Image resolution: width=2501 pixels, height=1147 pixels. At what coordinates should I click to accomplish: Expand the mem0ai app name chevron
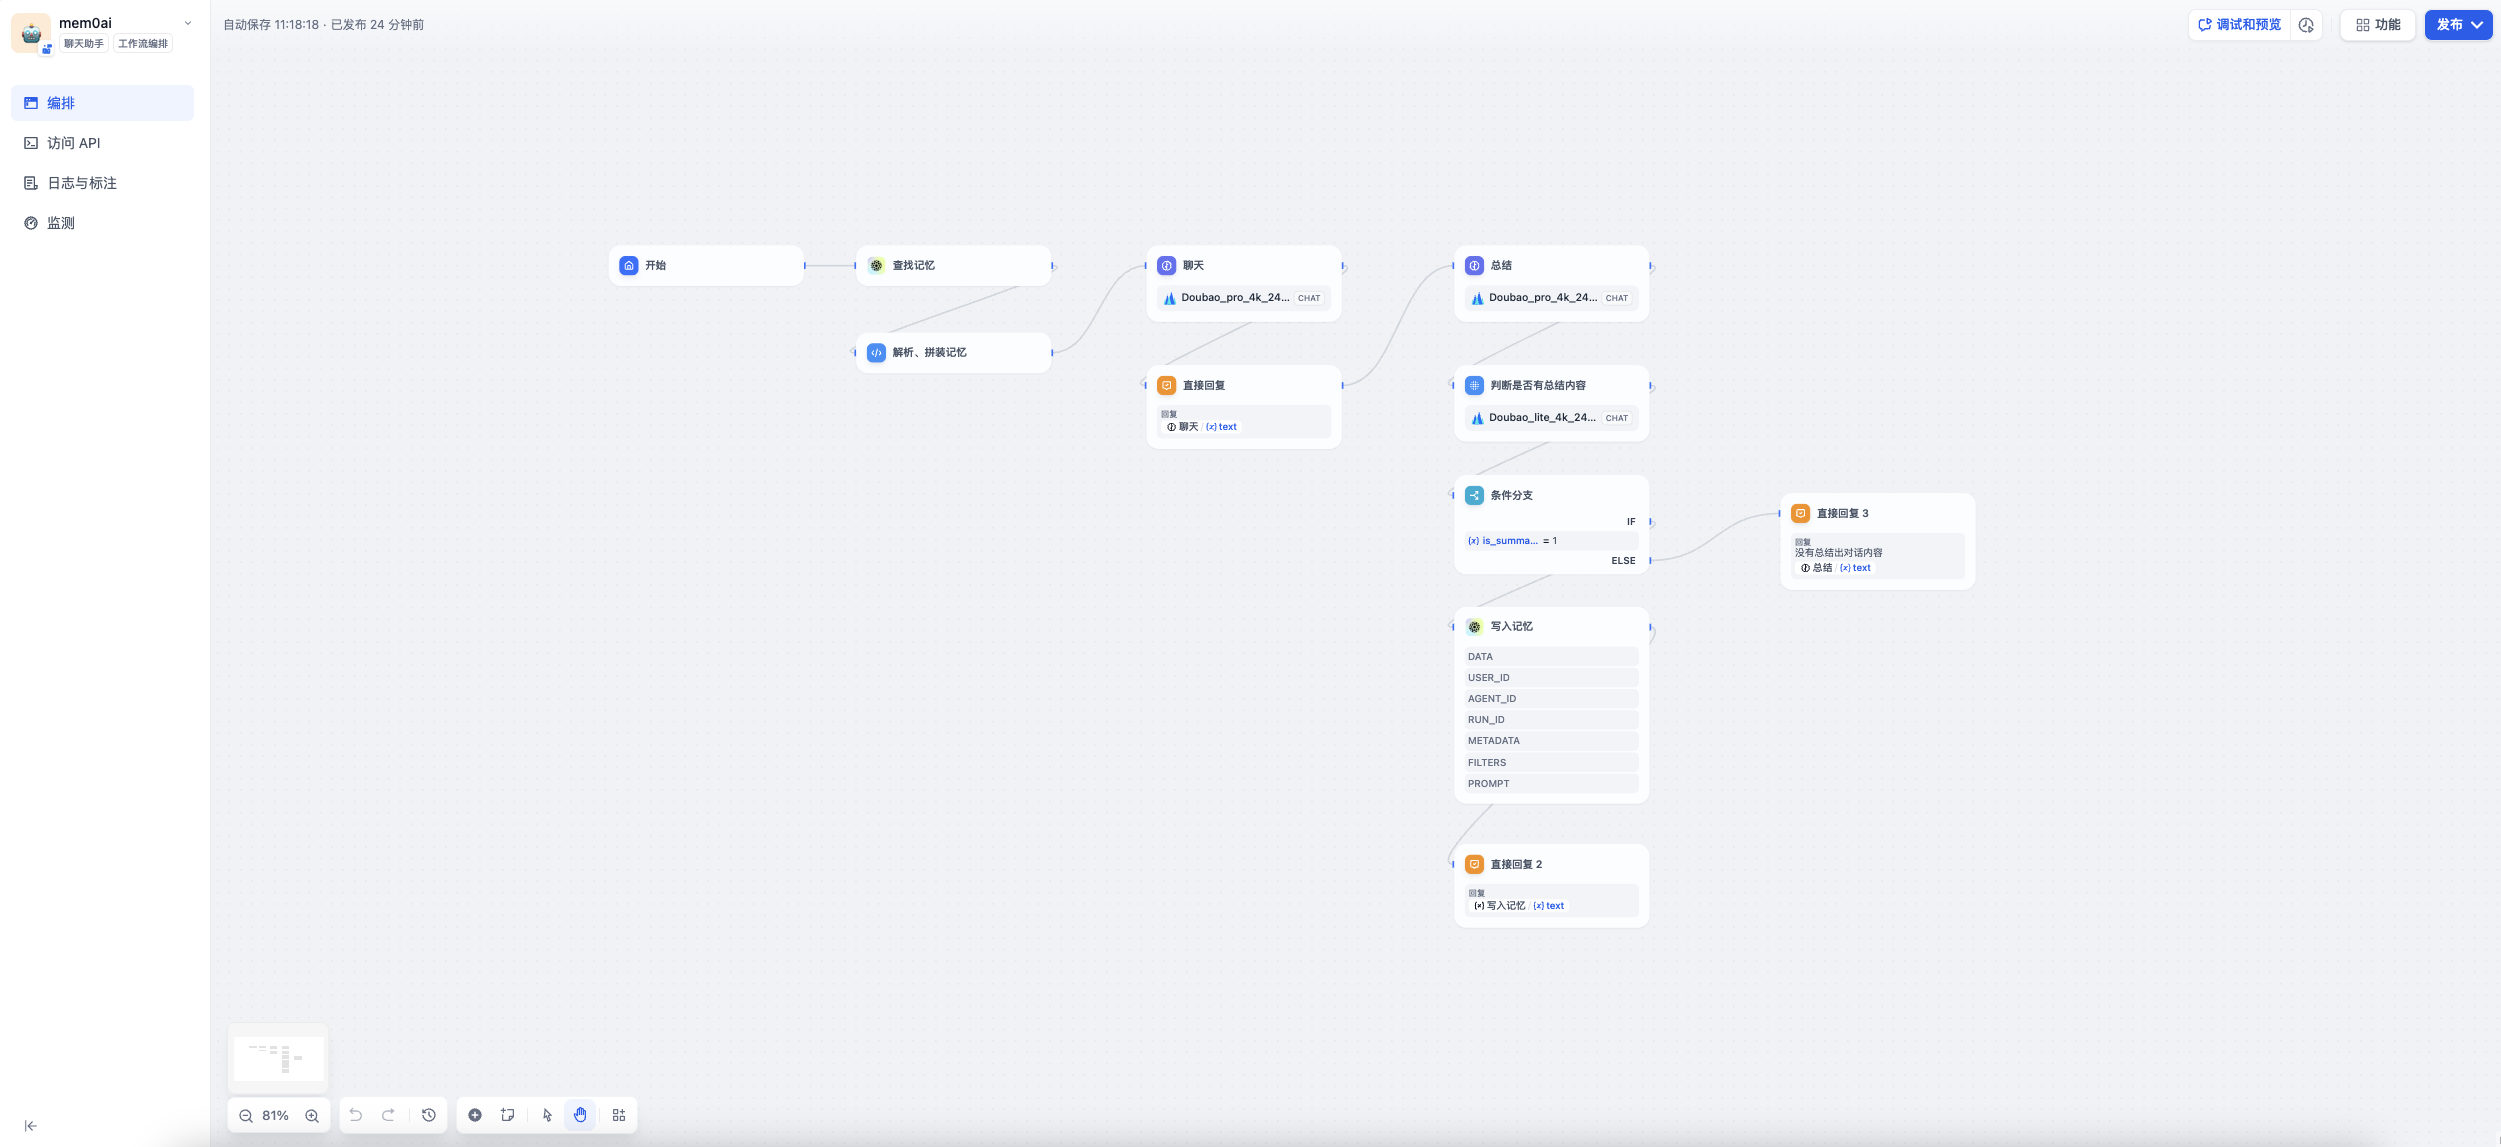click(188, 23)
